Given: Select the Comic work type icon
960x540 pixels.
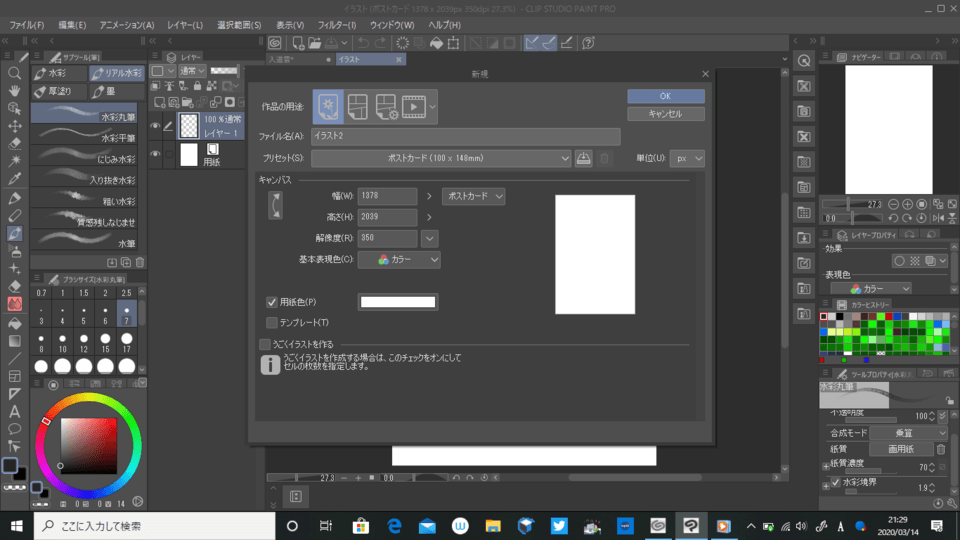Looking at the screenshot, I should [x=358, y=107].
